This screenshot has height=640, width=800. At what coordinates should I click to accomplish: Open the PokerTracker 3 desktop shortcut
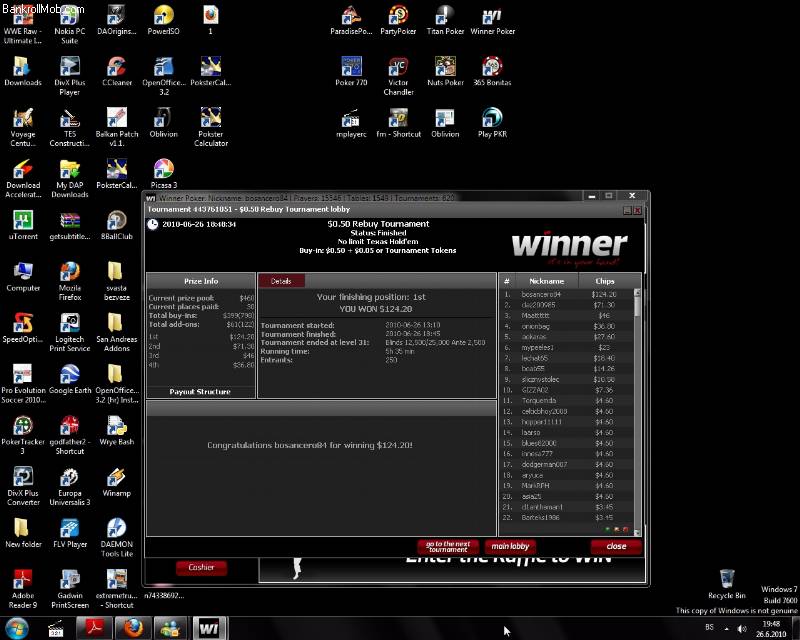click(x=23, y=435)
